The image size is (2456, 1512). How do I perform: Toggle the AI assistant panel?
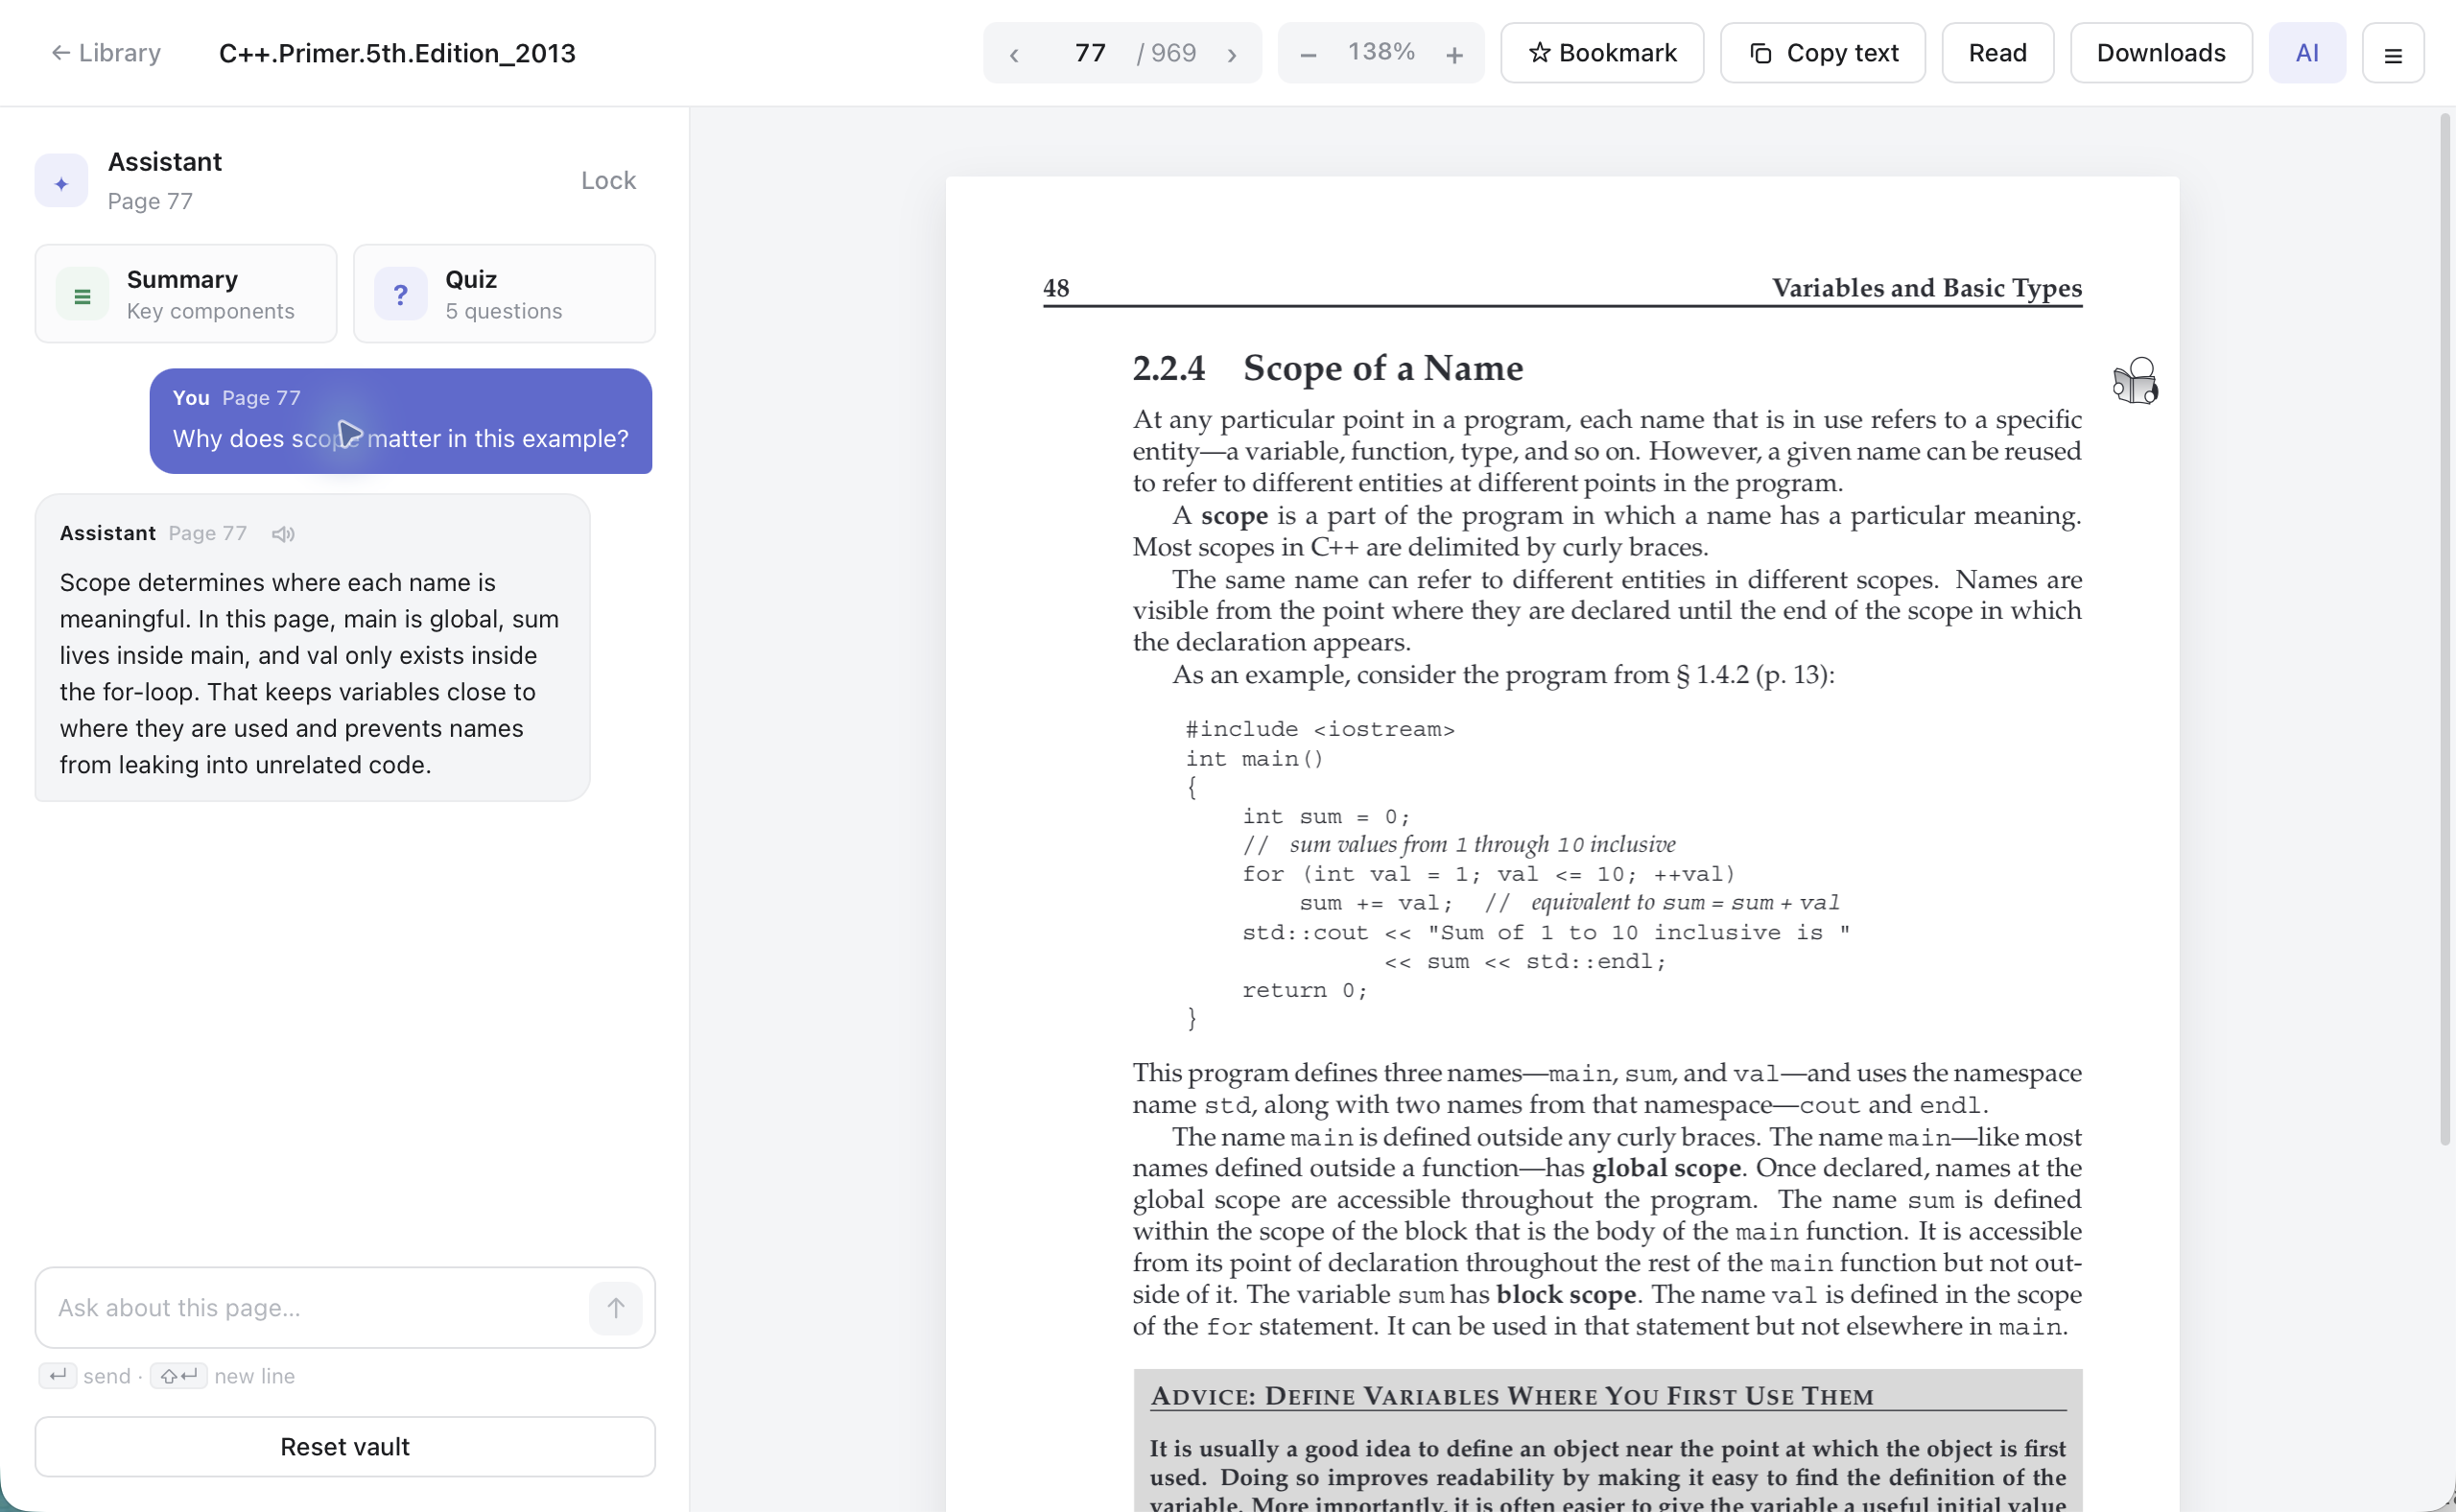point(2306,53)
